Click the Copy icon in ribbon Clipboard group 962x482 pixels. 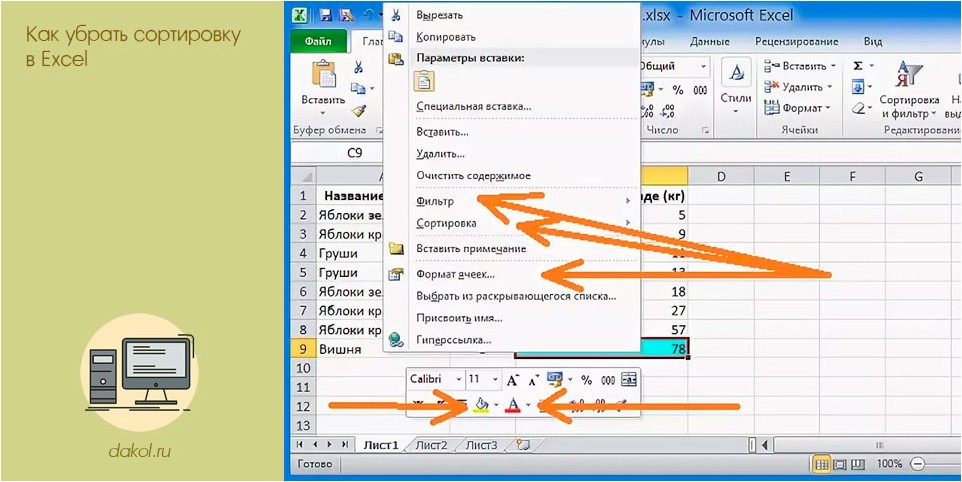(x=358, y=89)
